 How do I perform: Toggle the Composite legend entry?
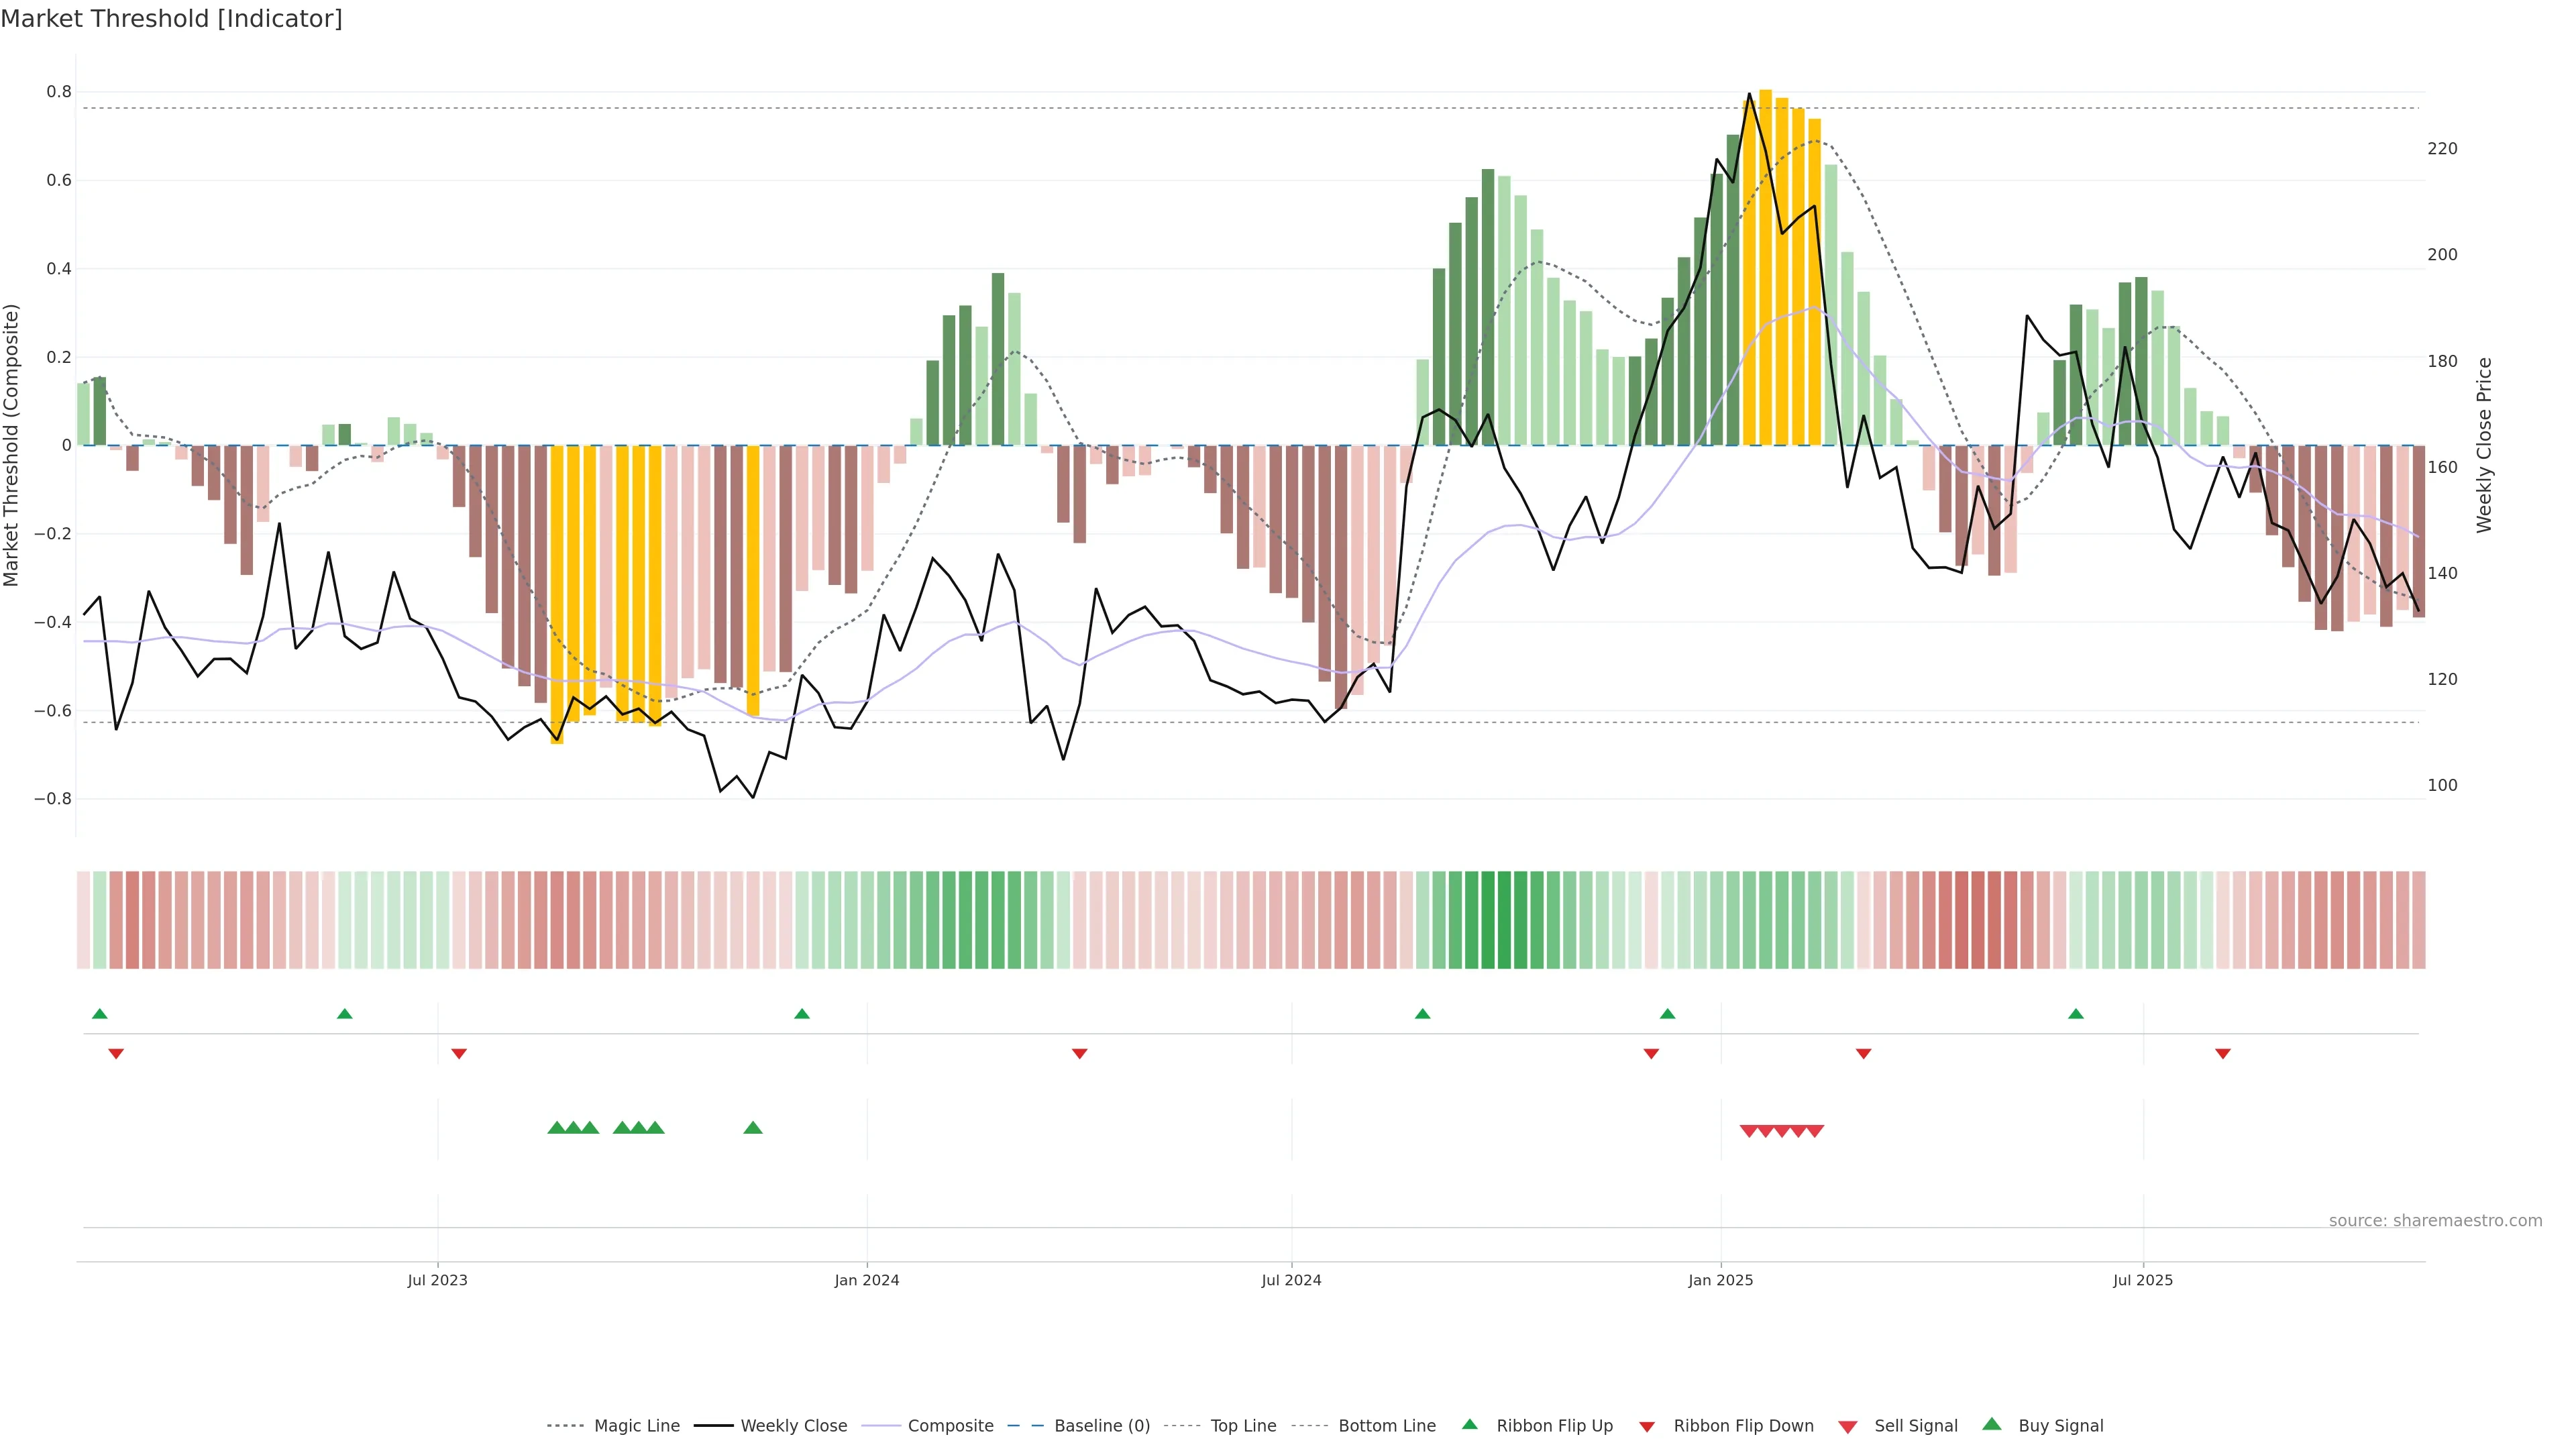pyautogui.click(x=950, y=1426)
